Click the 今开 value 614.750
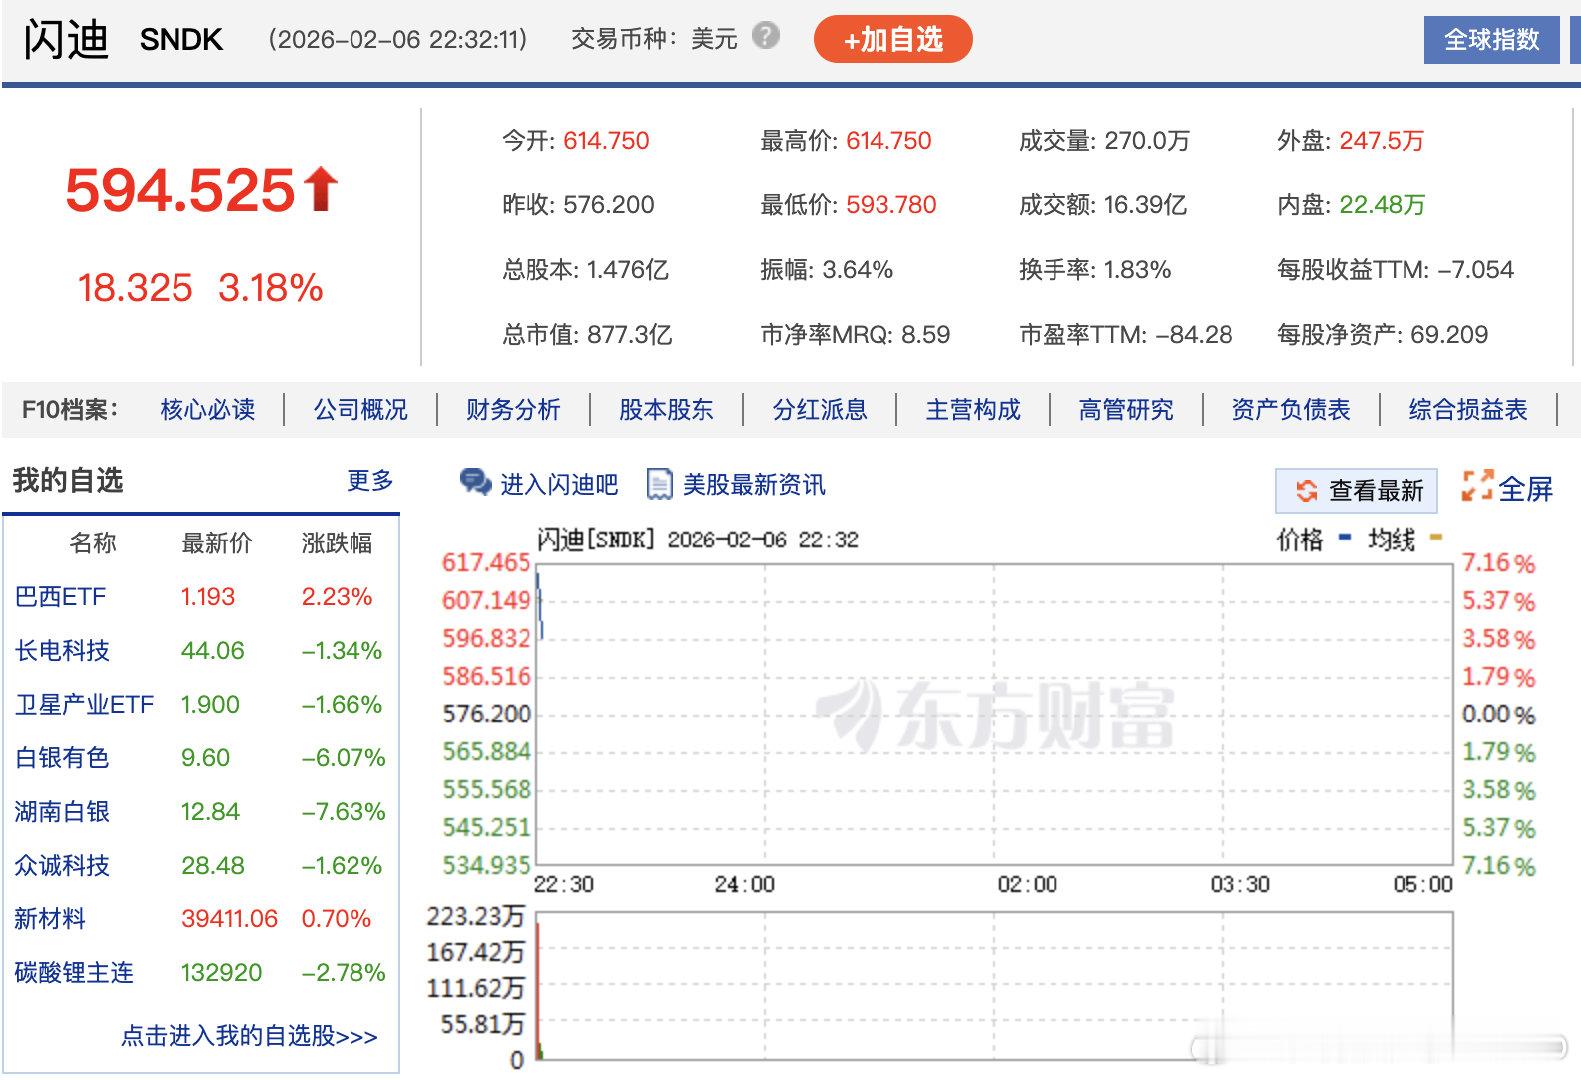 (x=606, y=141)
